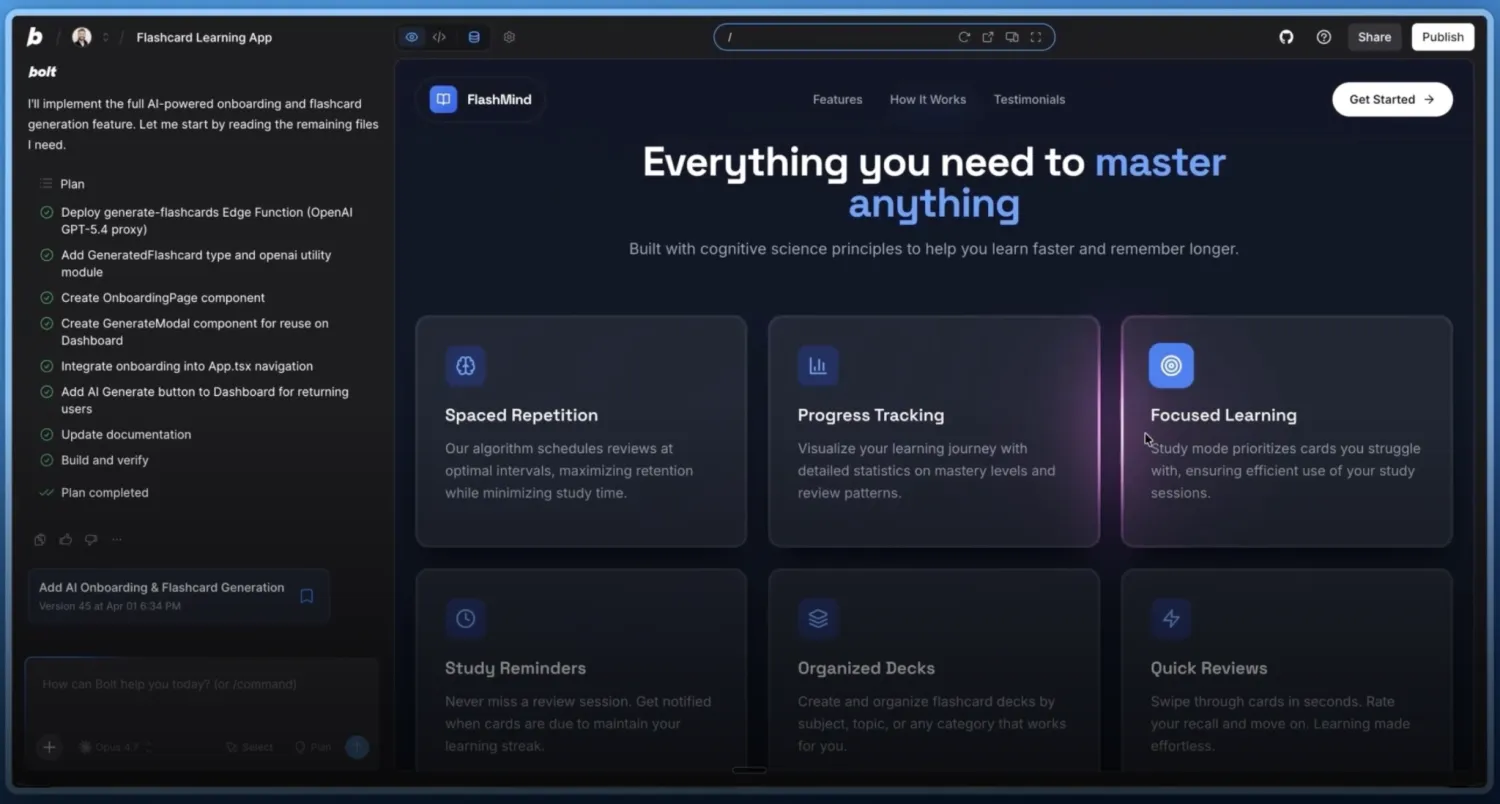Give thumbs up to the response

click(66, 540)
